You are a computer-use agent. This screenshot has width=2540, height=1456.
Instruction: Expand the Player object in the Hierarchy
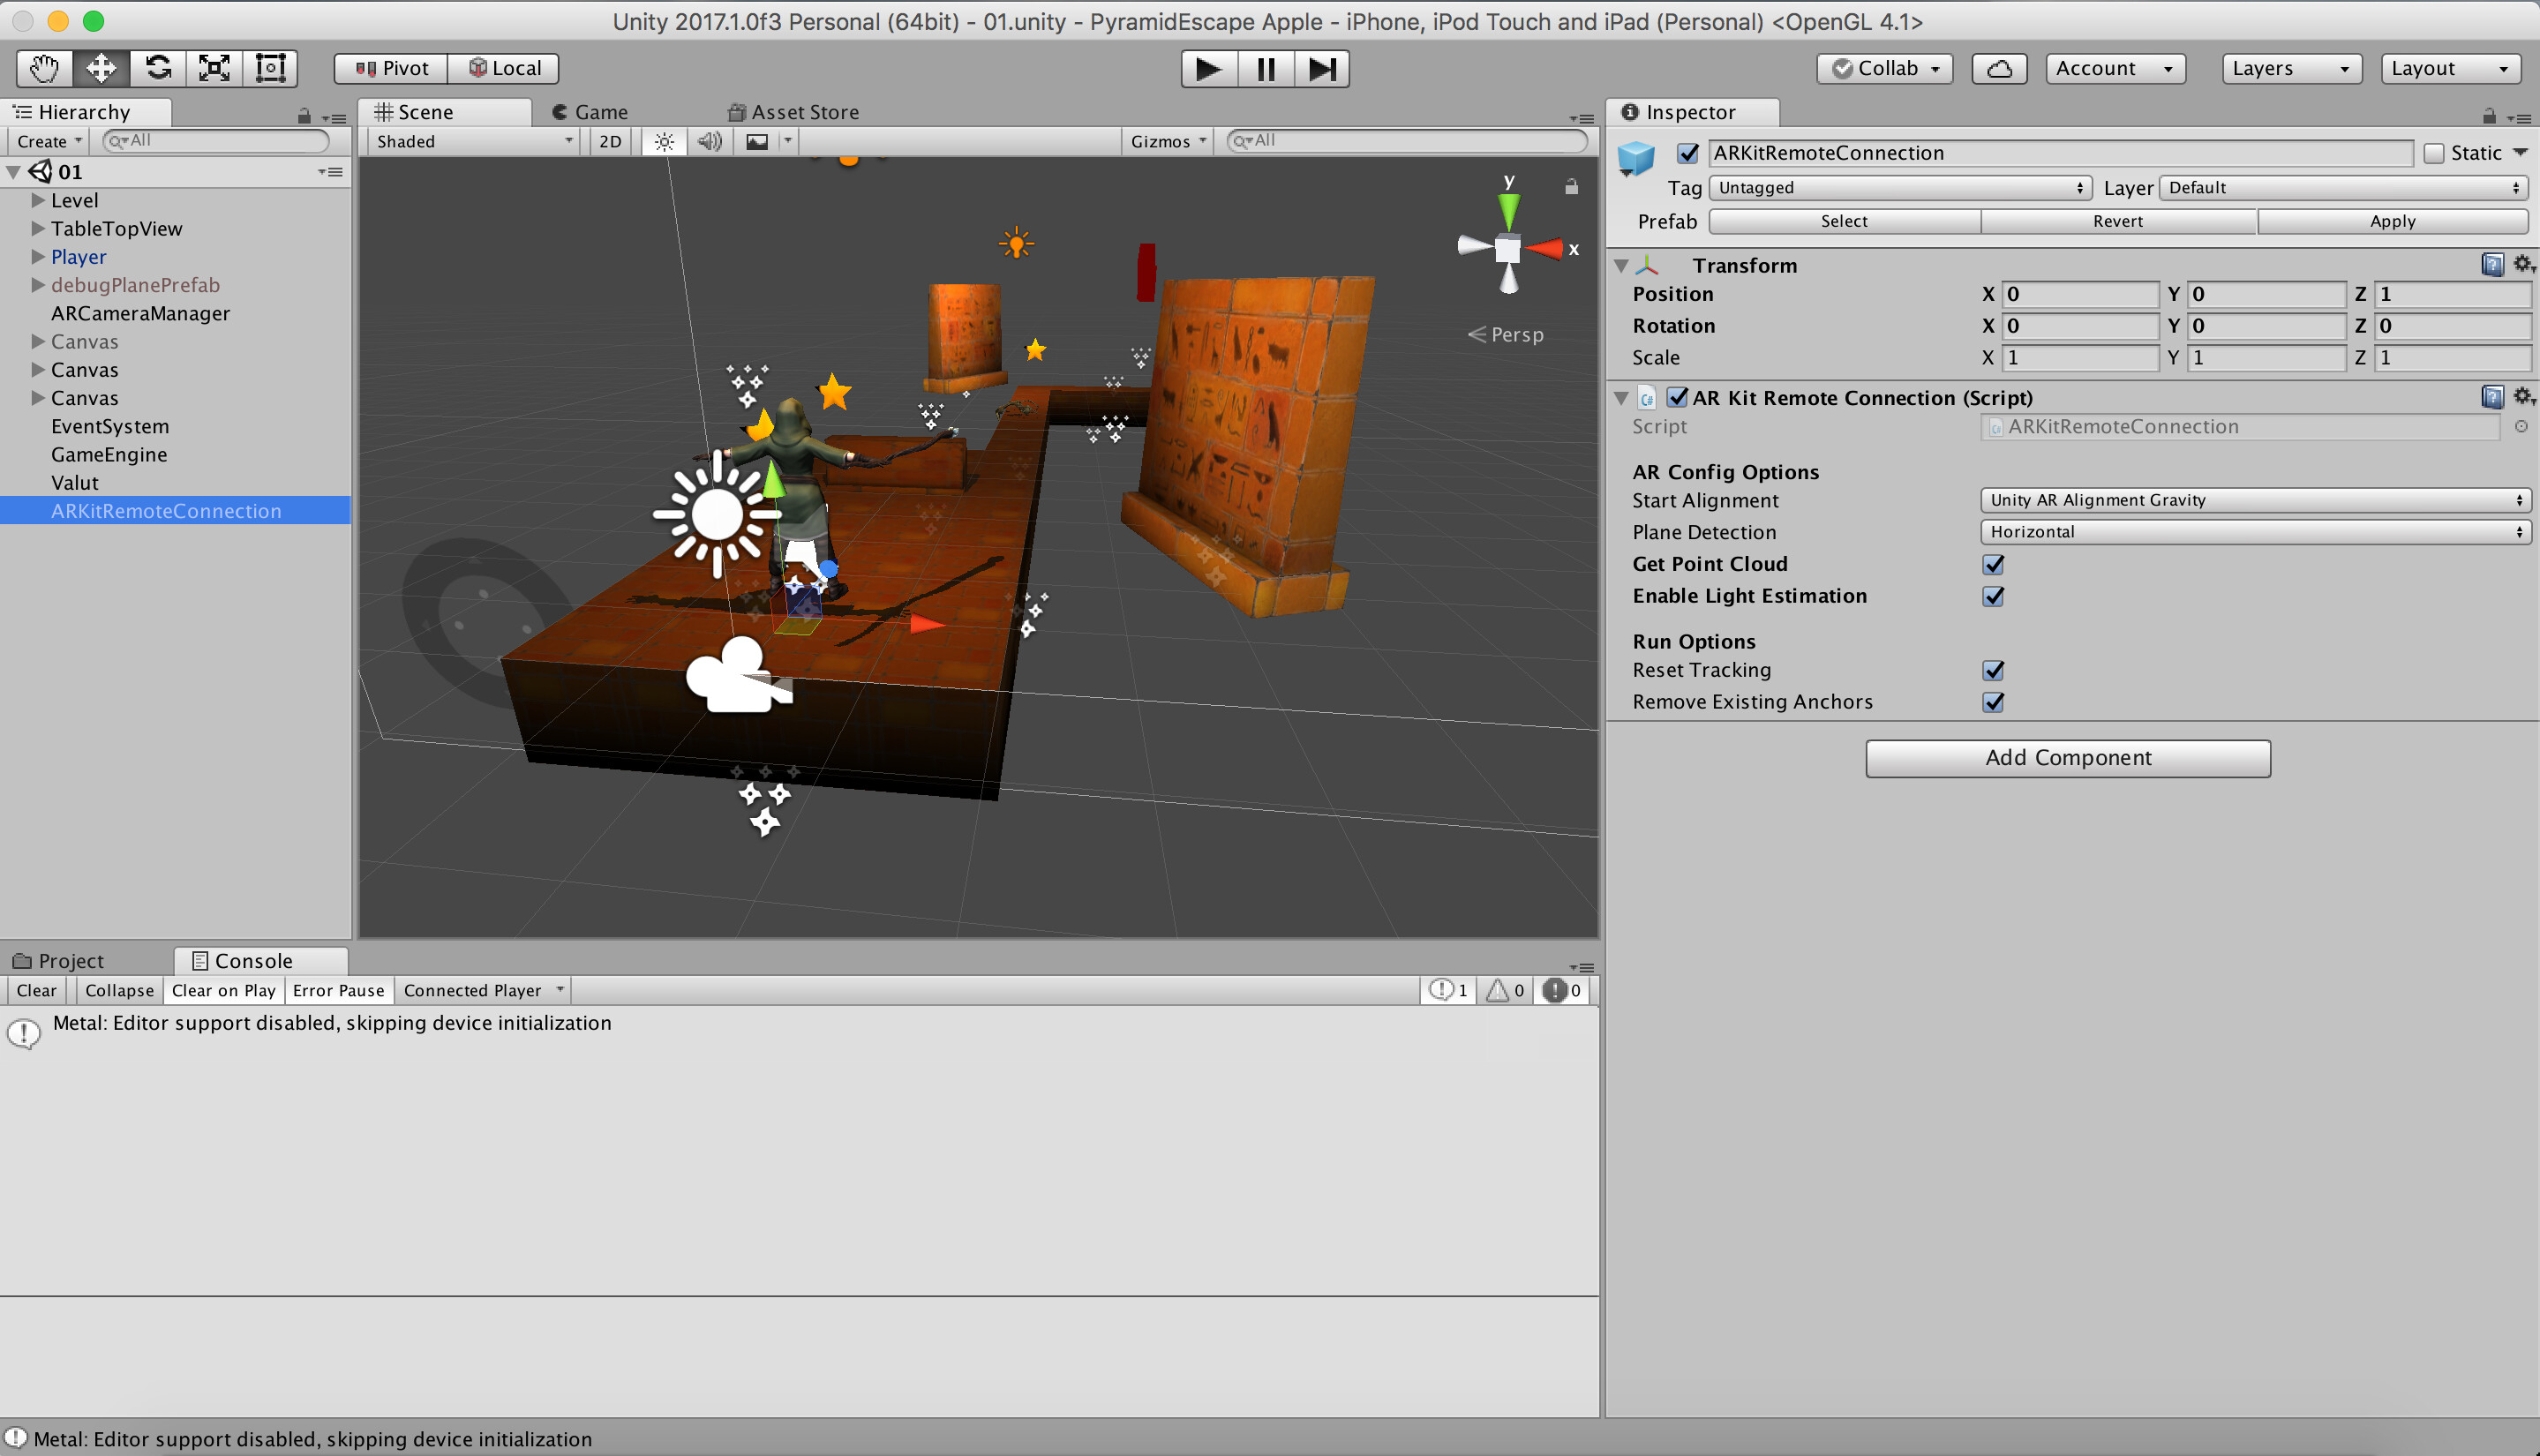coord(38,256)
